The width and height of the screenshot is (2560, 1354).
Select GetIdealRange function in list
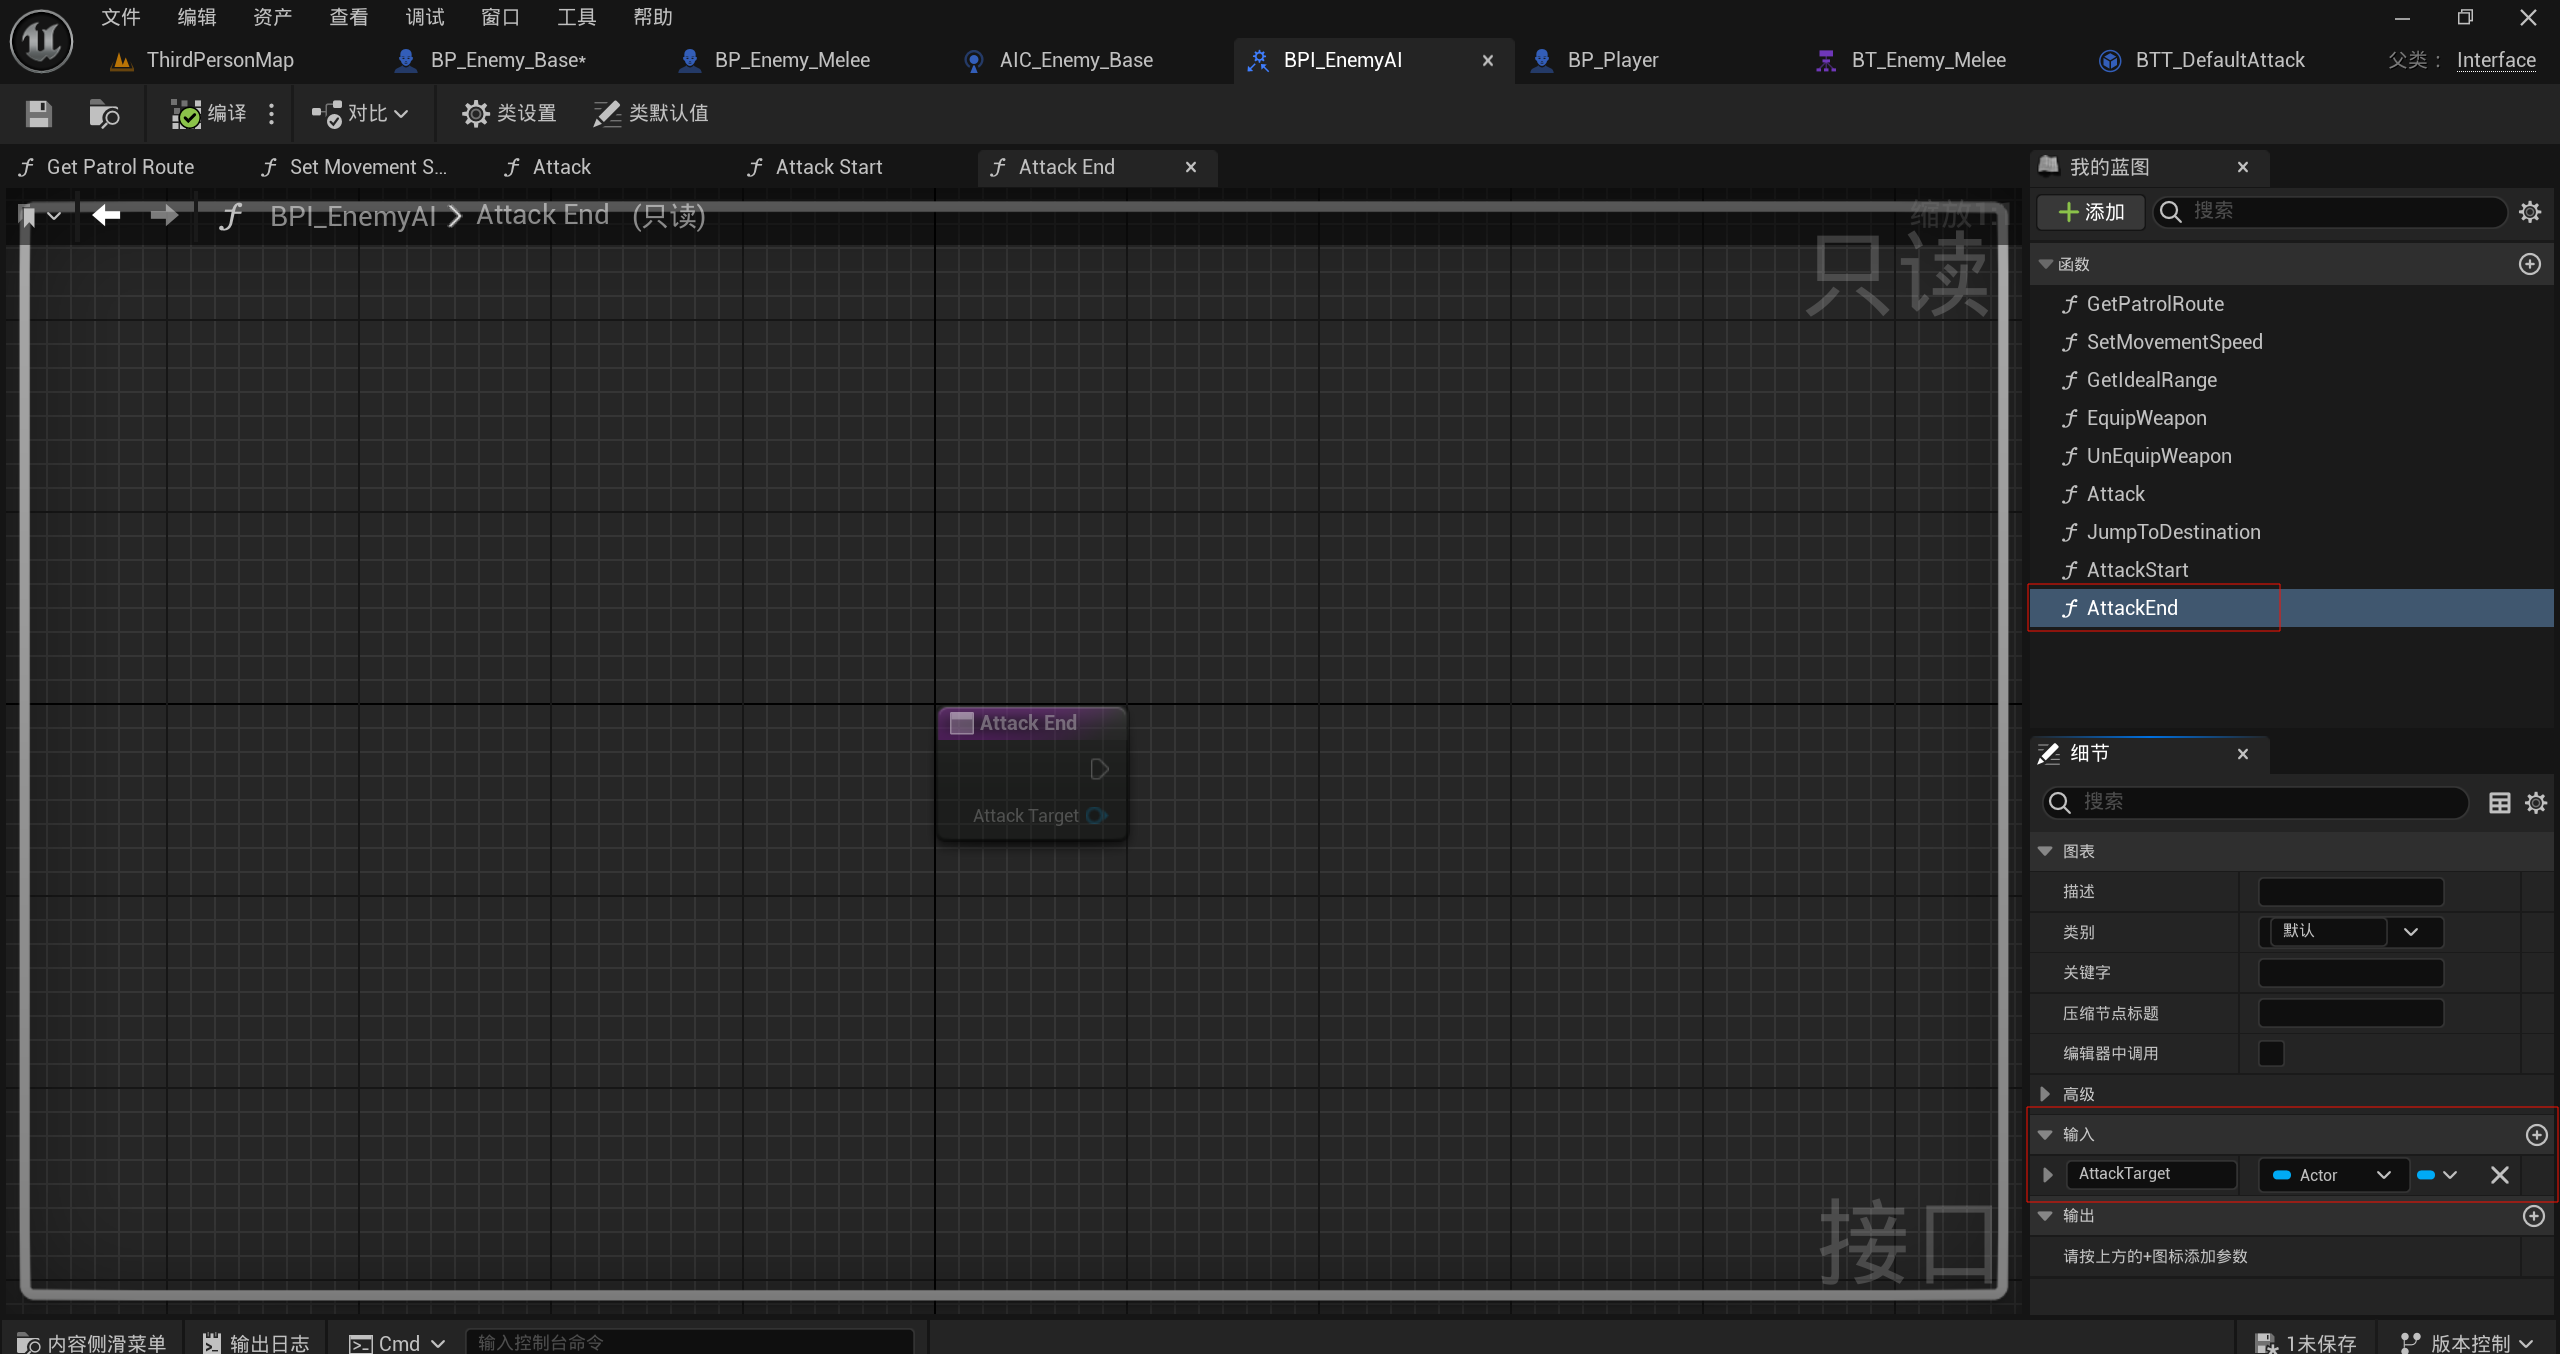2151,380
